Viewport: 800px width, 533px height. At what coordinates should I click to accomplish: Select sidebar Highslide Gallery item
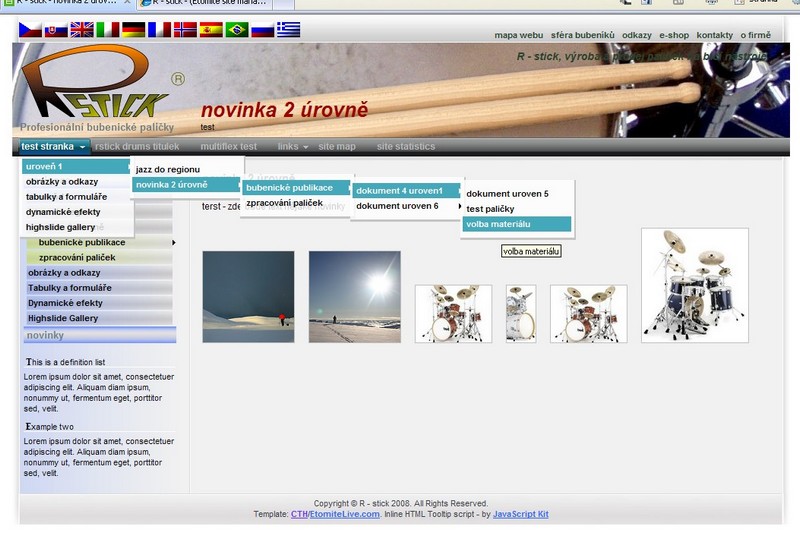(x=99, y=318)
